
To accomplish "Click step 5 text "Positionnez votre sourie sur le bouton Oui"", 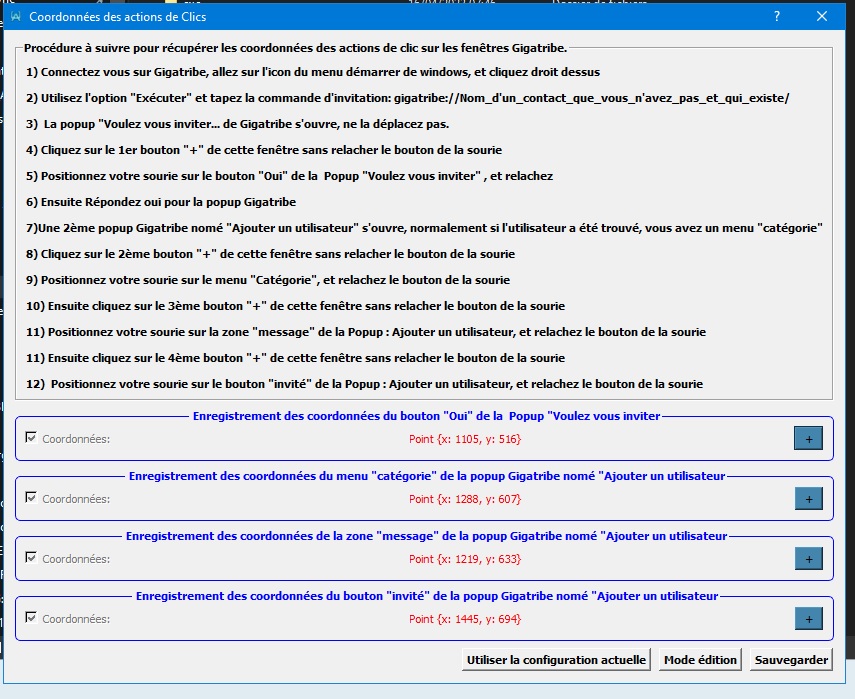I will tap(289, 176).
